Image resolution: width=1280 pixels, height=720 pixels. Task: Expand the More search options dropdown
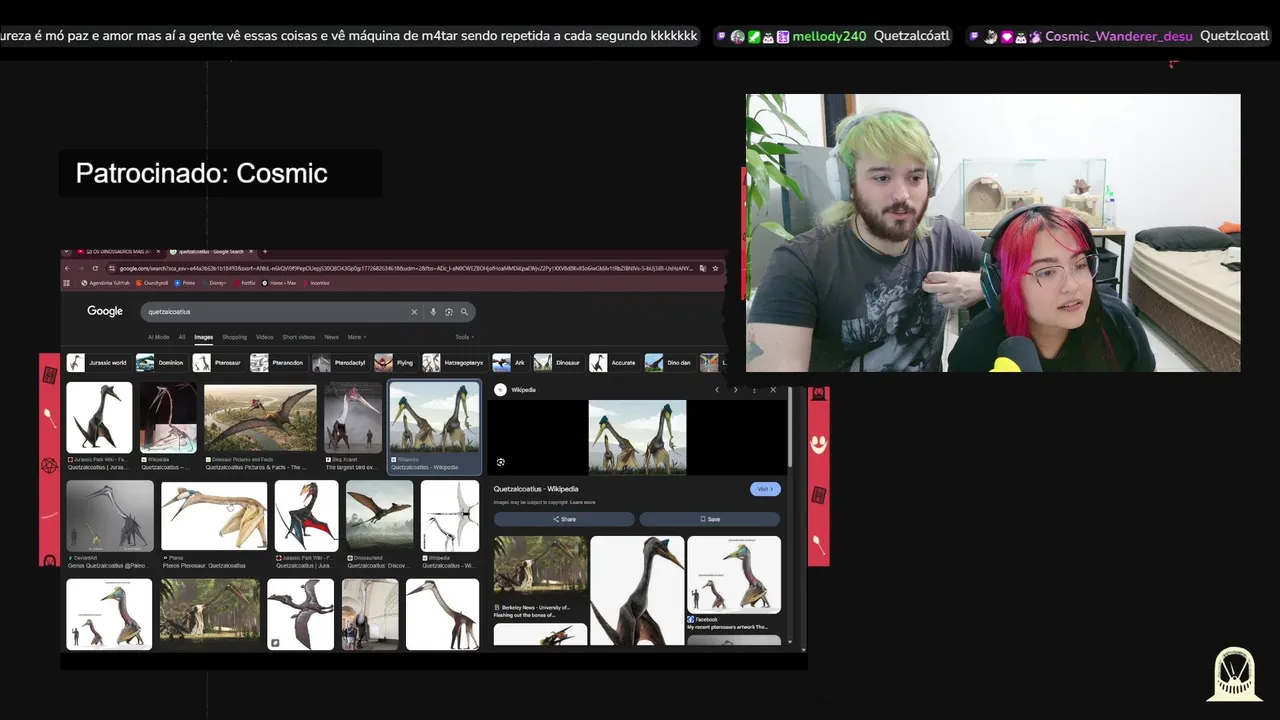click(356, 337)
